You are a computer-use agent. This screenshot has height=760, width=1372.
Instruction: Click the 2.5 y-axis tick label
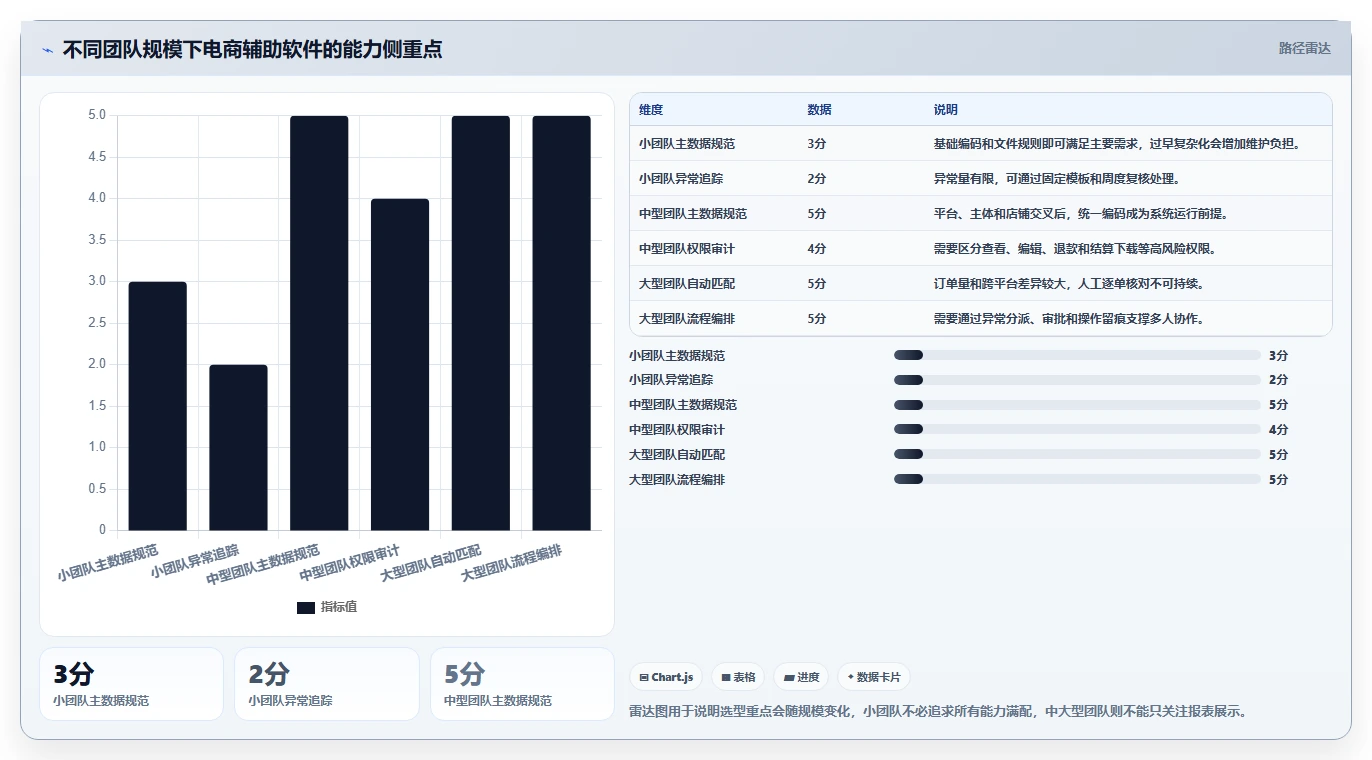pyautogui.click(x=97, y=323)
